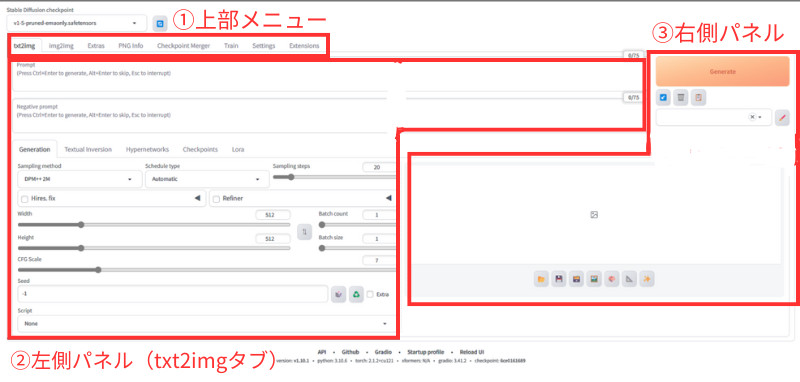Open the styles dropdown arrow

point(760,117)
